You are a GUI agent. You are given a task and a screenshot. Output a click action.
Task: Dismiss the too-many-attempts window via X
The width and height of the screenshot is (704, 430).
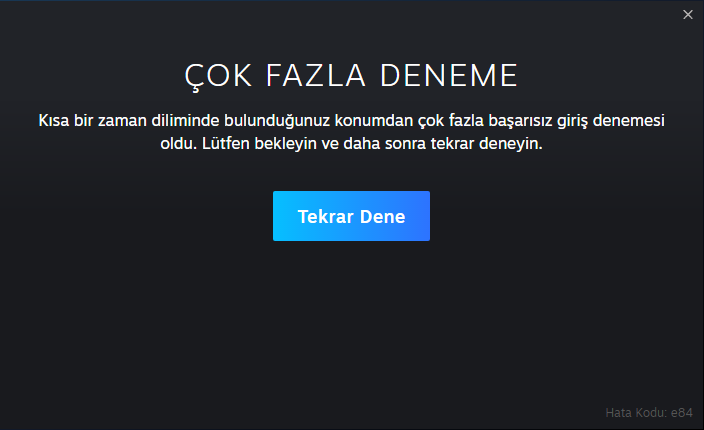point(687,15)
